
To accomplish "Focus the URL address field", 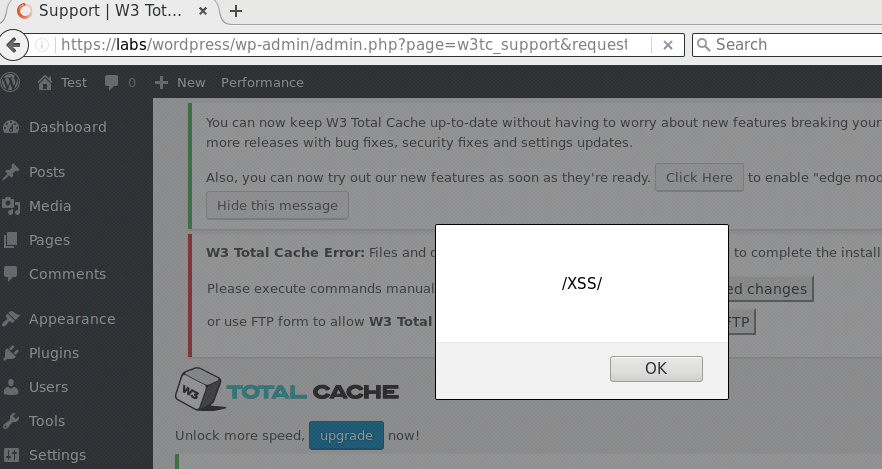I will pyautogui.click(x=343, y=44).
